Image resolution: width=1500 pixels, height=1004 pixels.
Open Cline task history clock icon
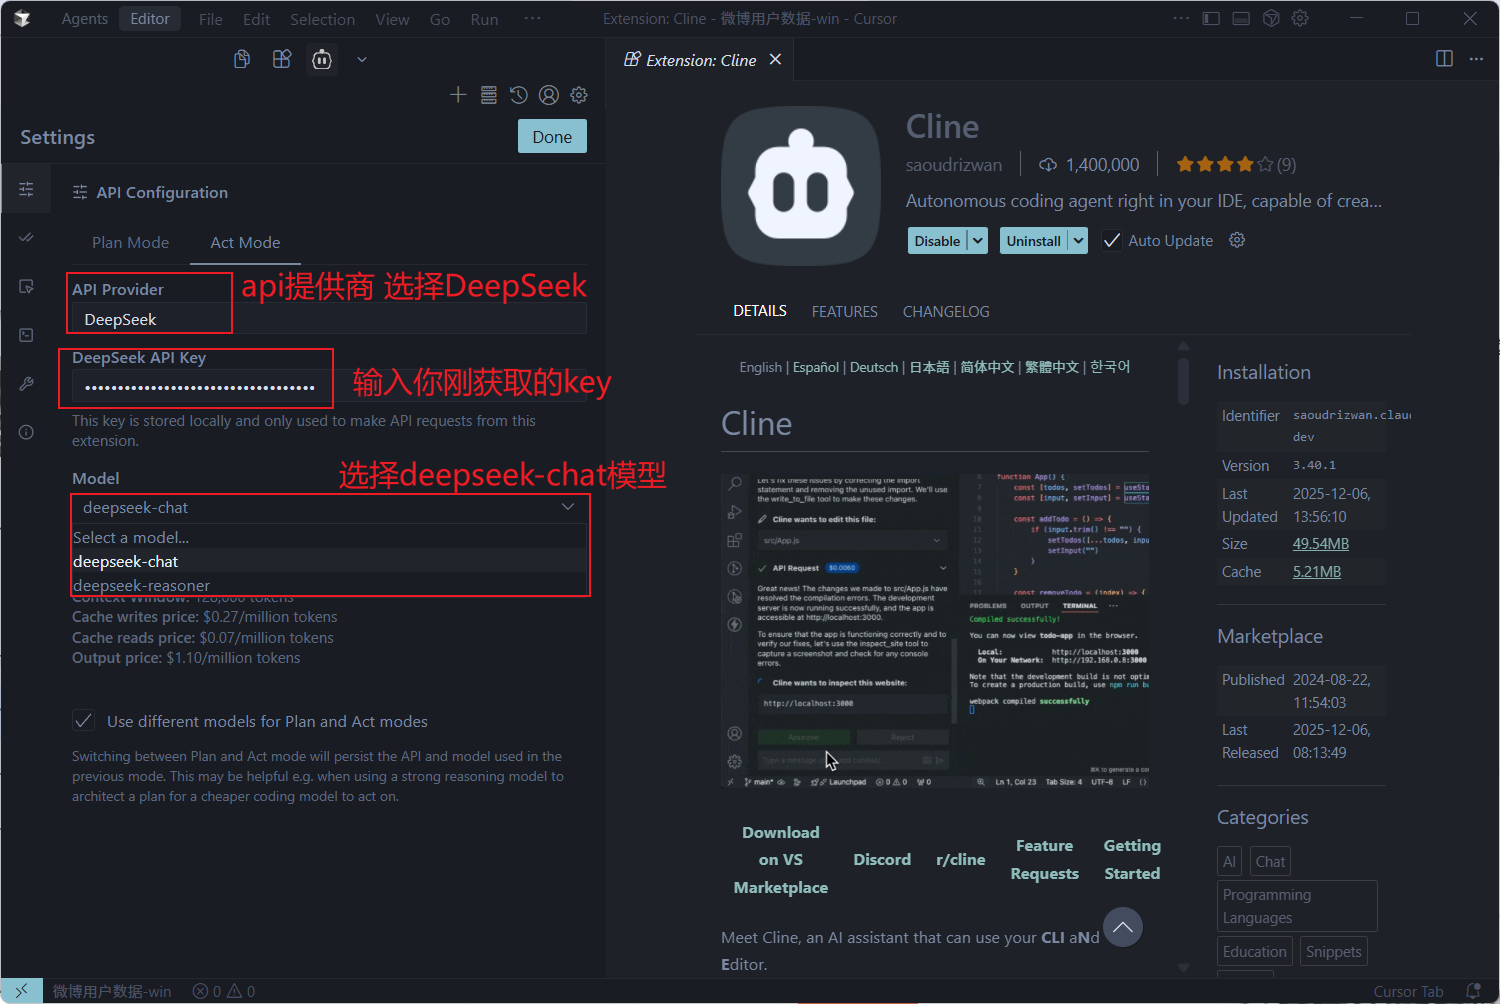518,94
